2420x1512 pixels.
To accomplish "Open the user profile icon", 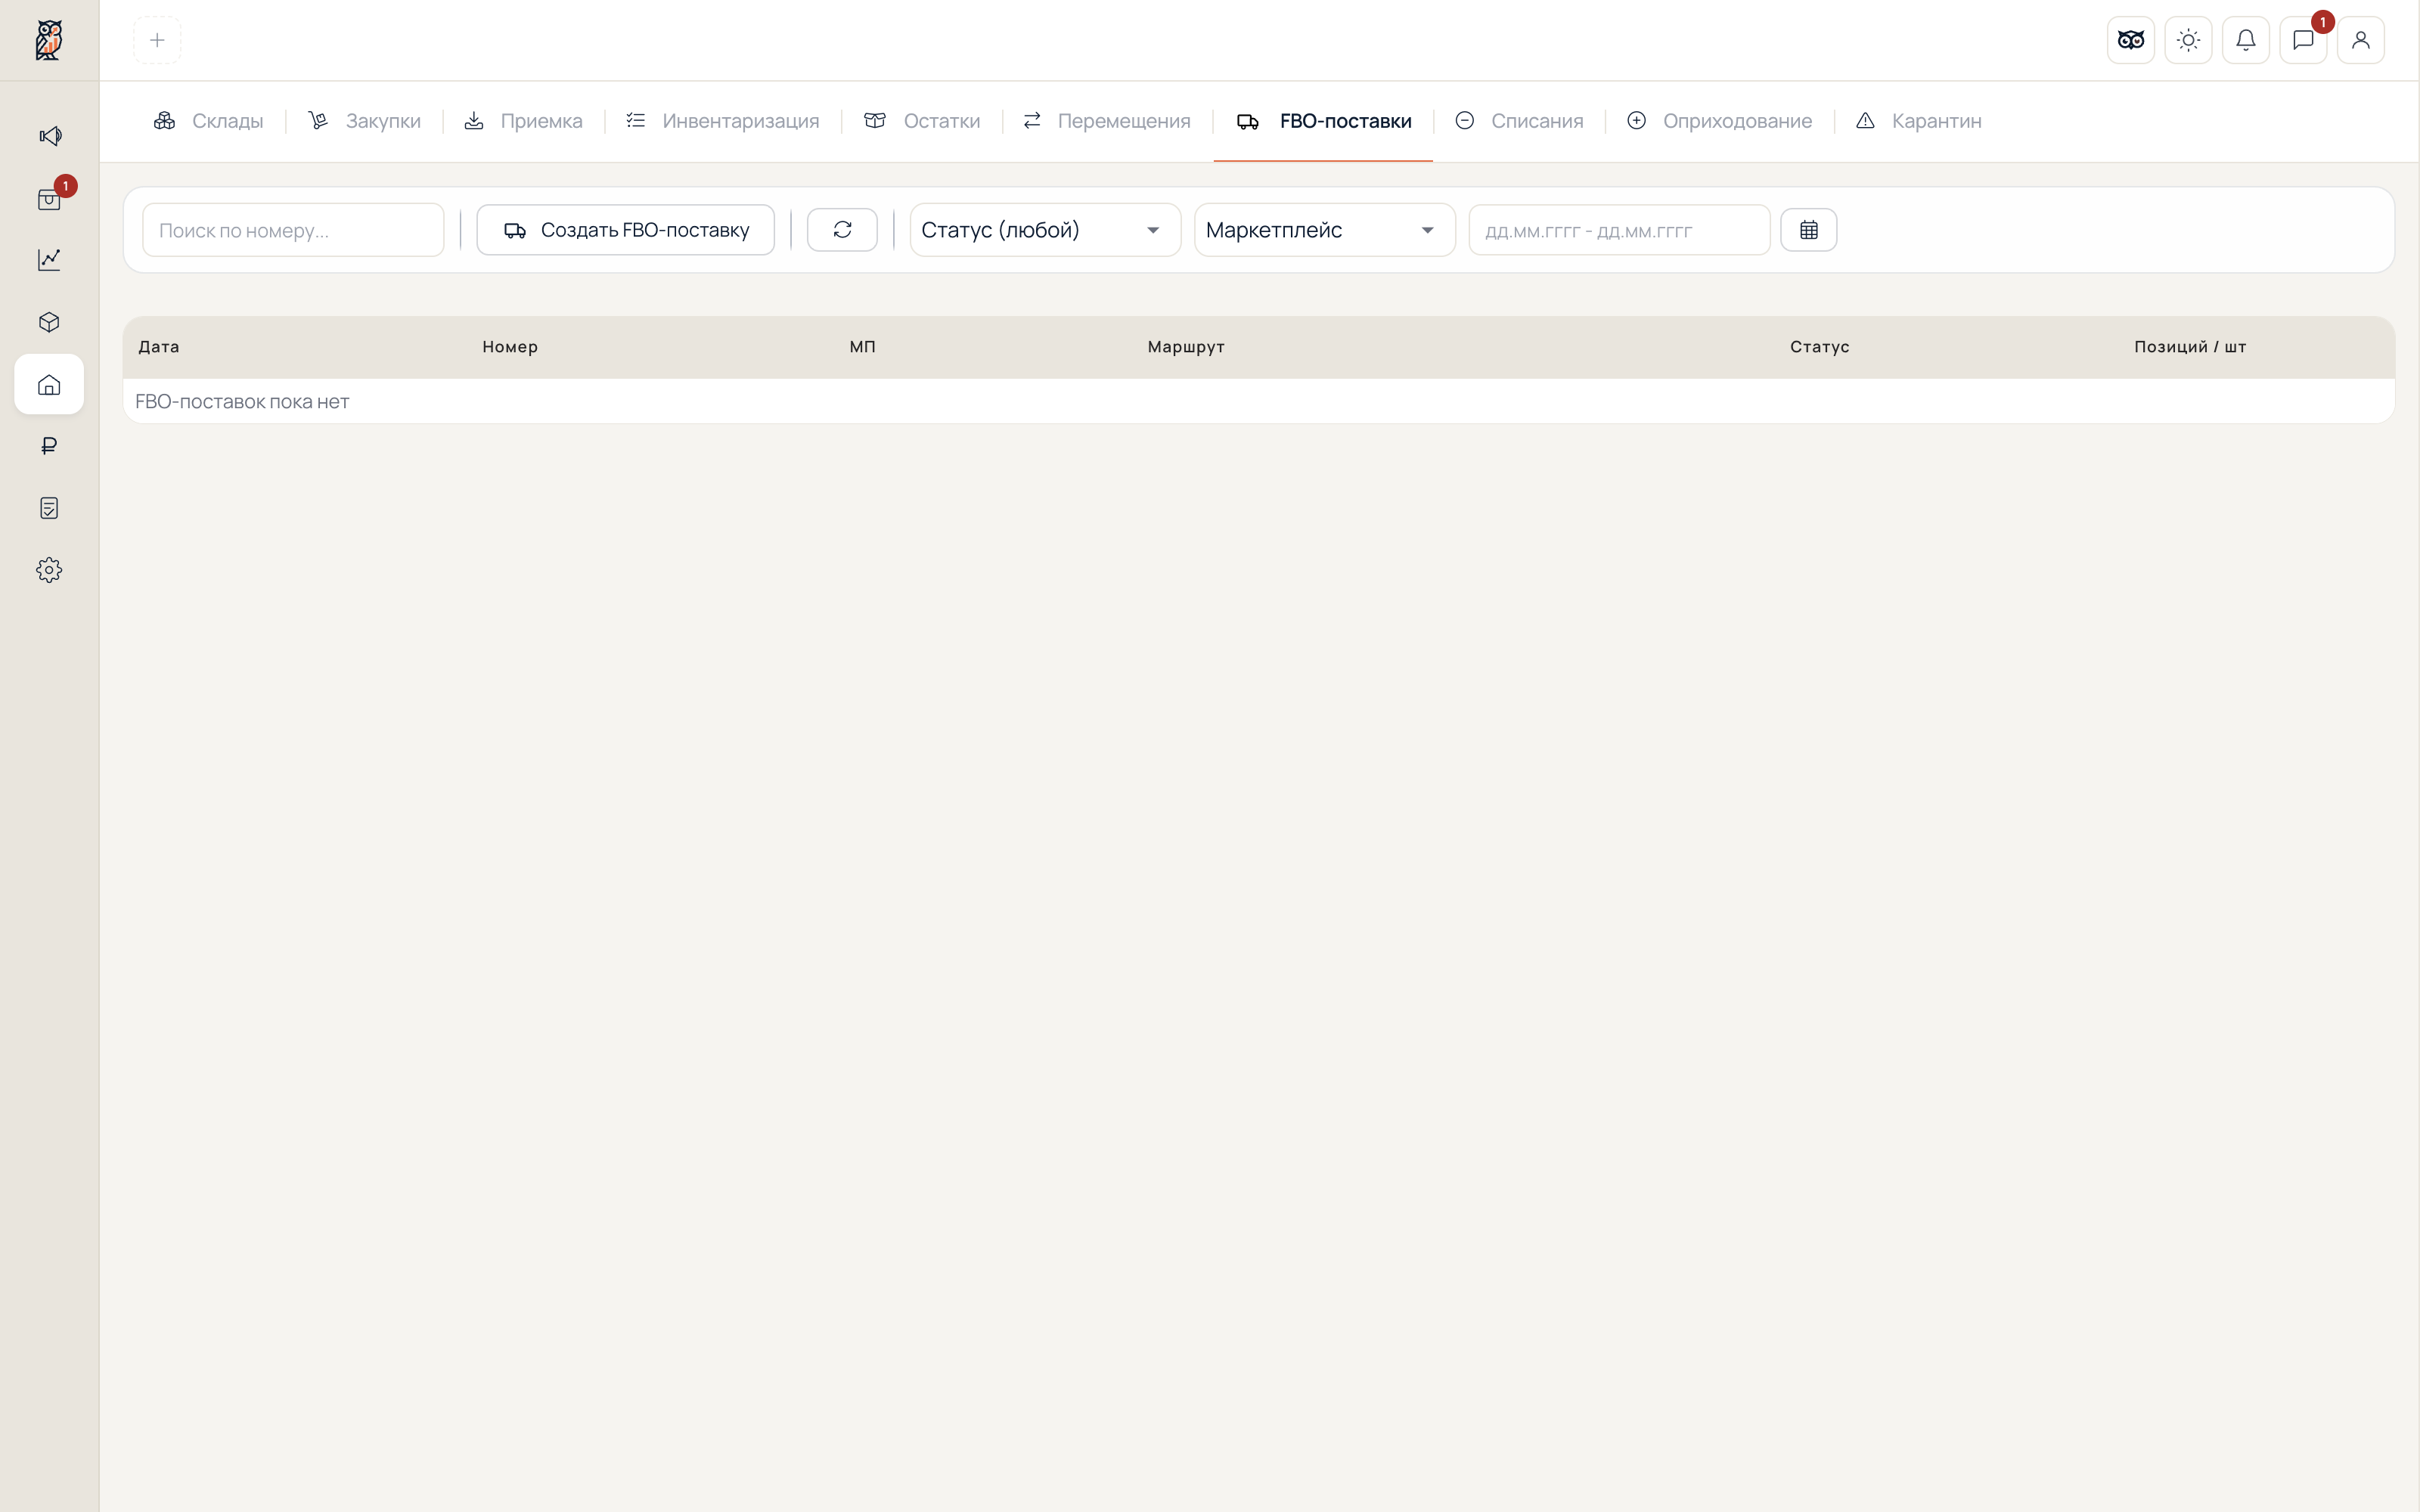I will coord(2361,40).
